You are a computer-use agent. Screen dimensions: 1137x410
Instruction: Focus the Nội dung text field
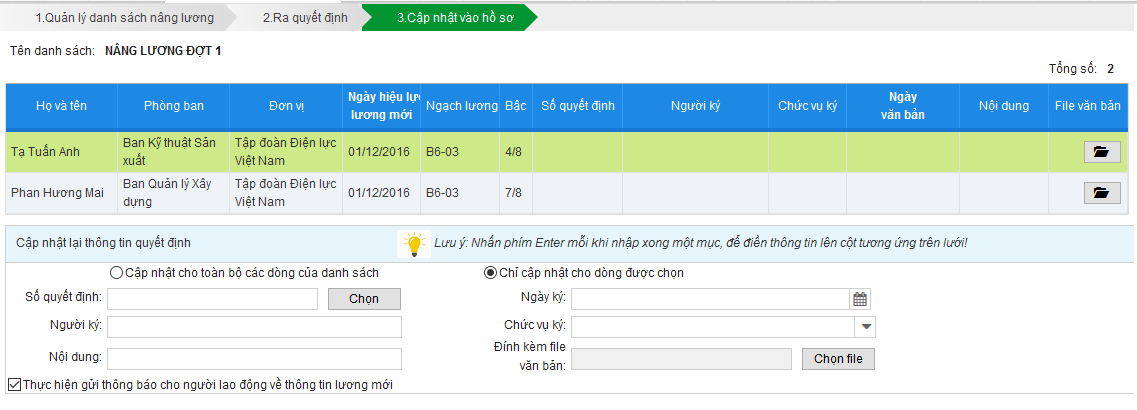[x=255, y=359]
